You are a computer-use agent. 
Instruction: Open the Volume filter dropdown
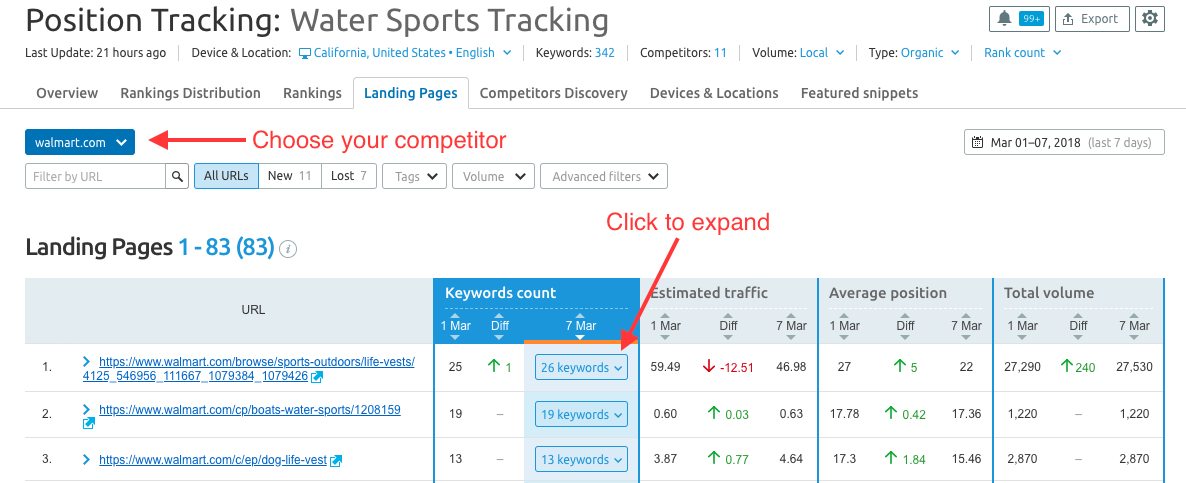click(x=493, y=176)
